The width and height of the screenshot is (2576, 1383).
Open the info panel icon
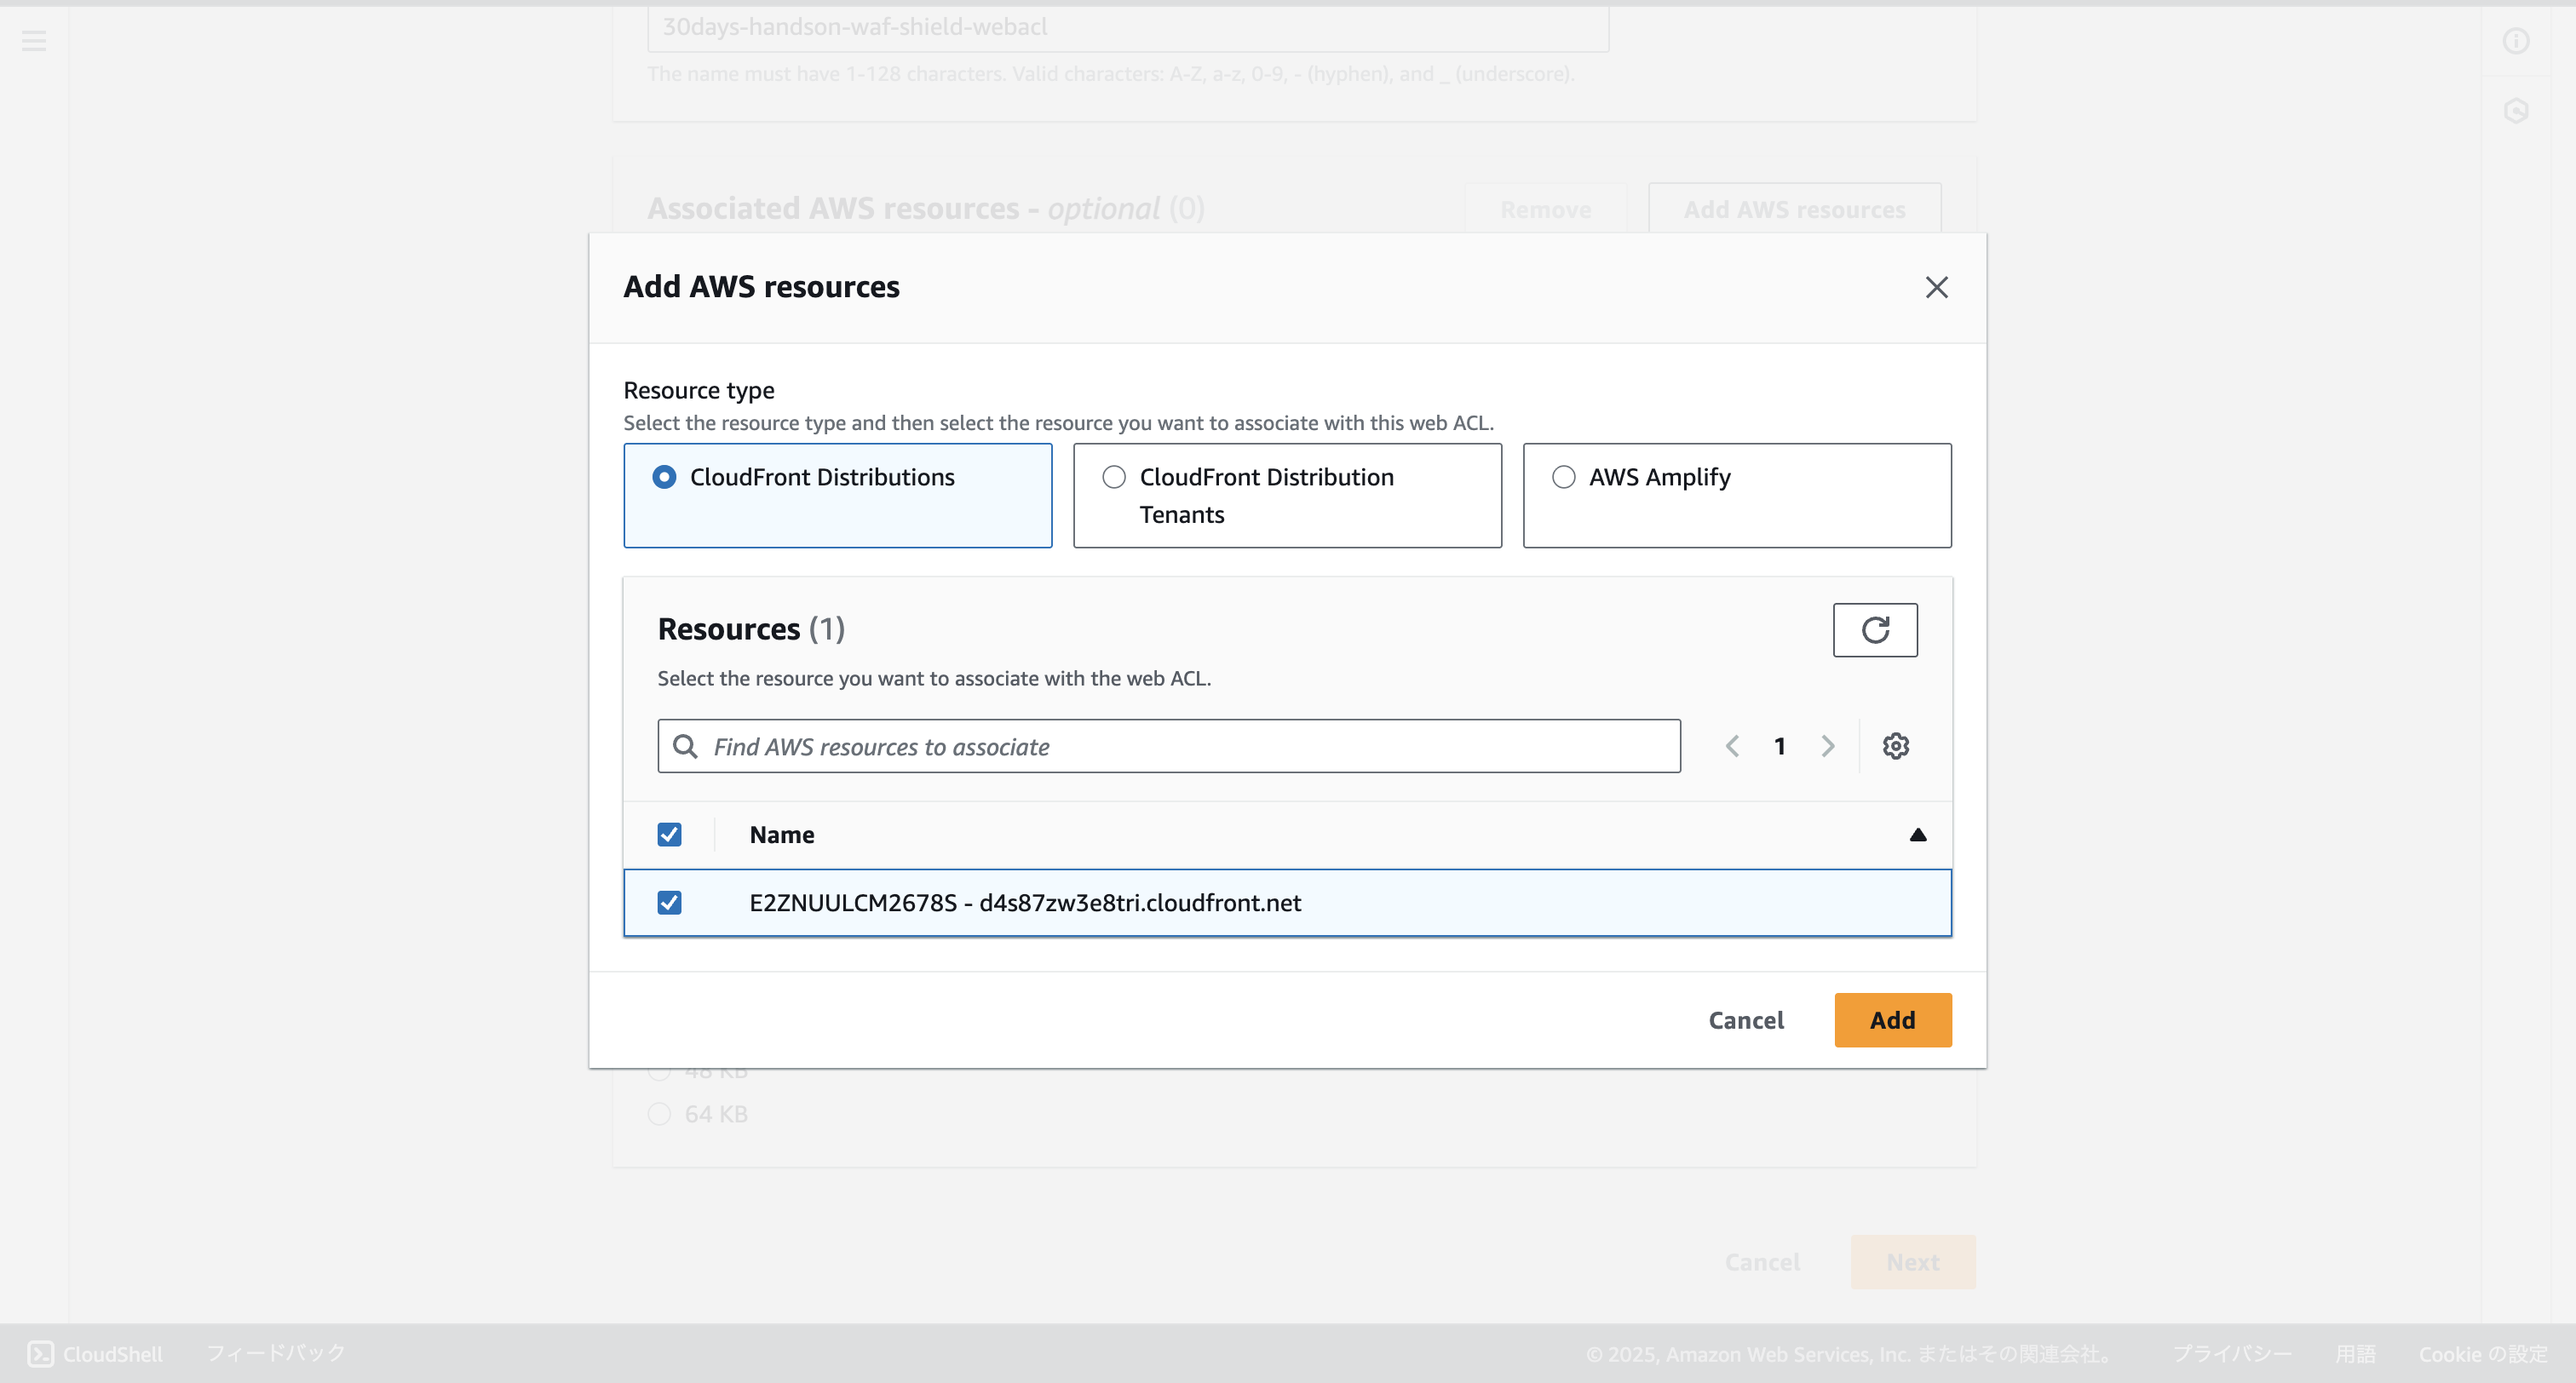[2515, 41]
